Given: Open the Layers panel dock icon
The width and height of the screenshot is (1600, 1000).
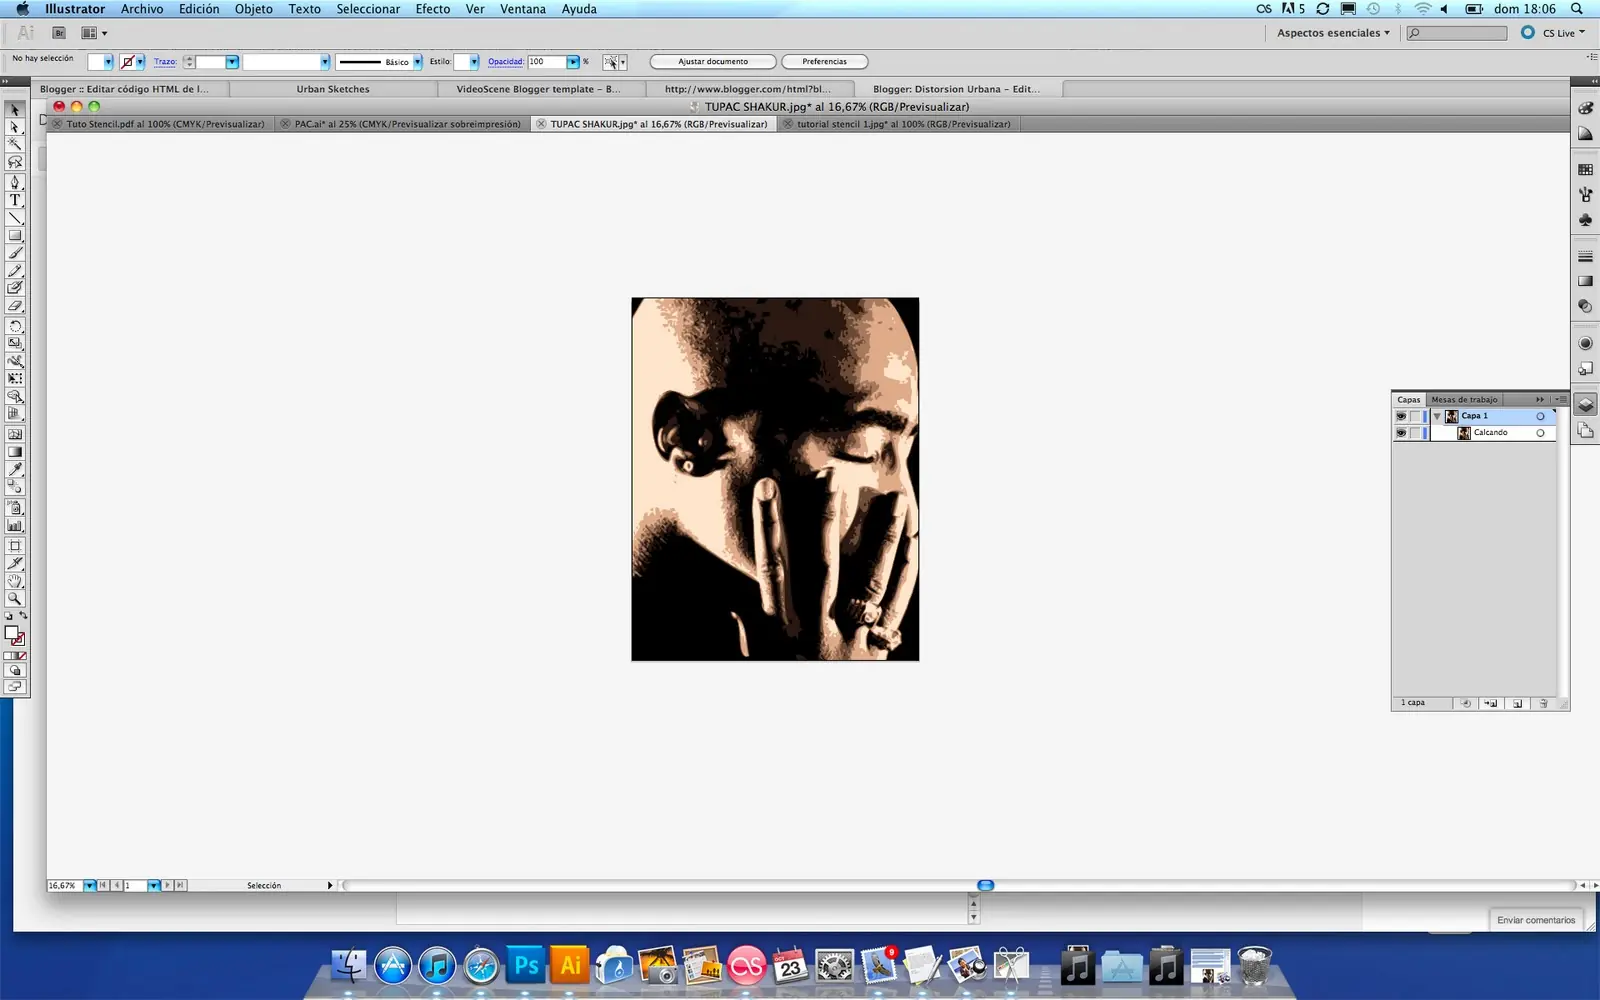Looking at the screenshot, I should (x=1585, y=404).
